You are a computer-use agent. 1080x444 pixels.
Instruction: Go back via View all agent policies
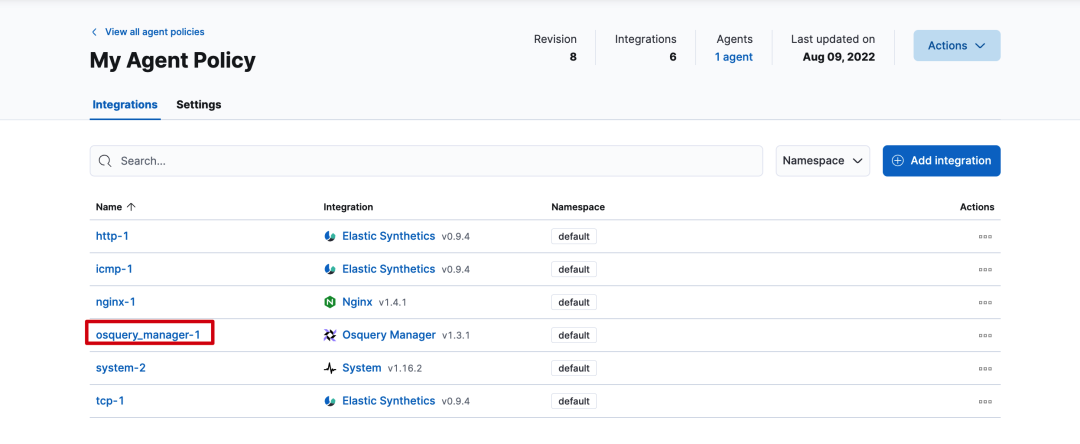[154, 32]
